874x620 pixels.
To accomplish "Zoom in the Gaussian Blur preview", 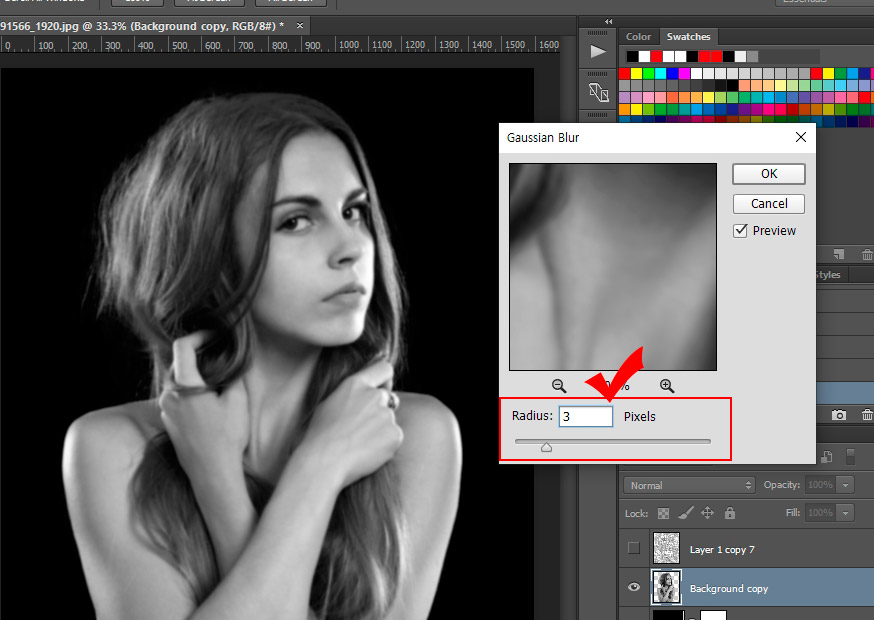I will coord(667,386).
